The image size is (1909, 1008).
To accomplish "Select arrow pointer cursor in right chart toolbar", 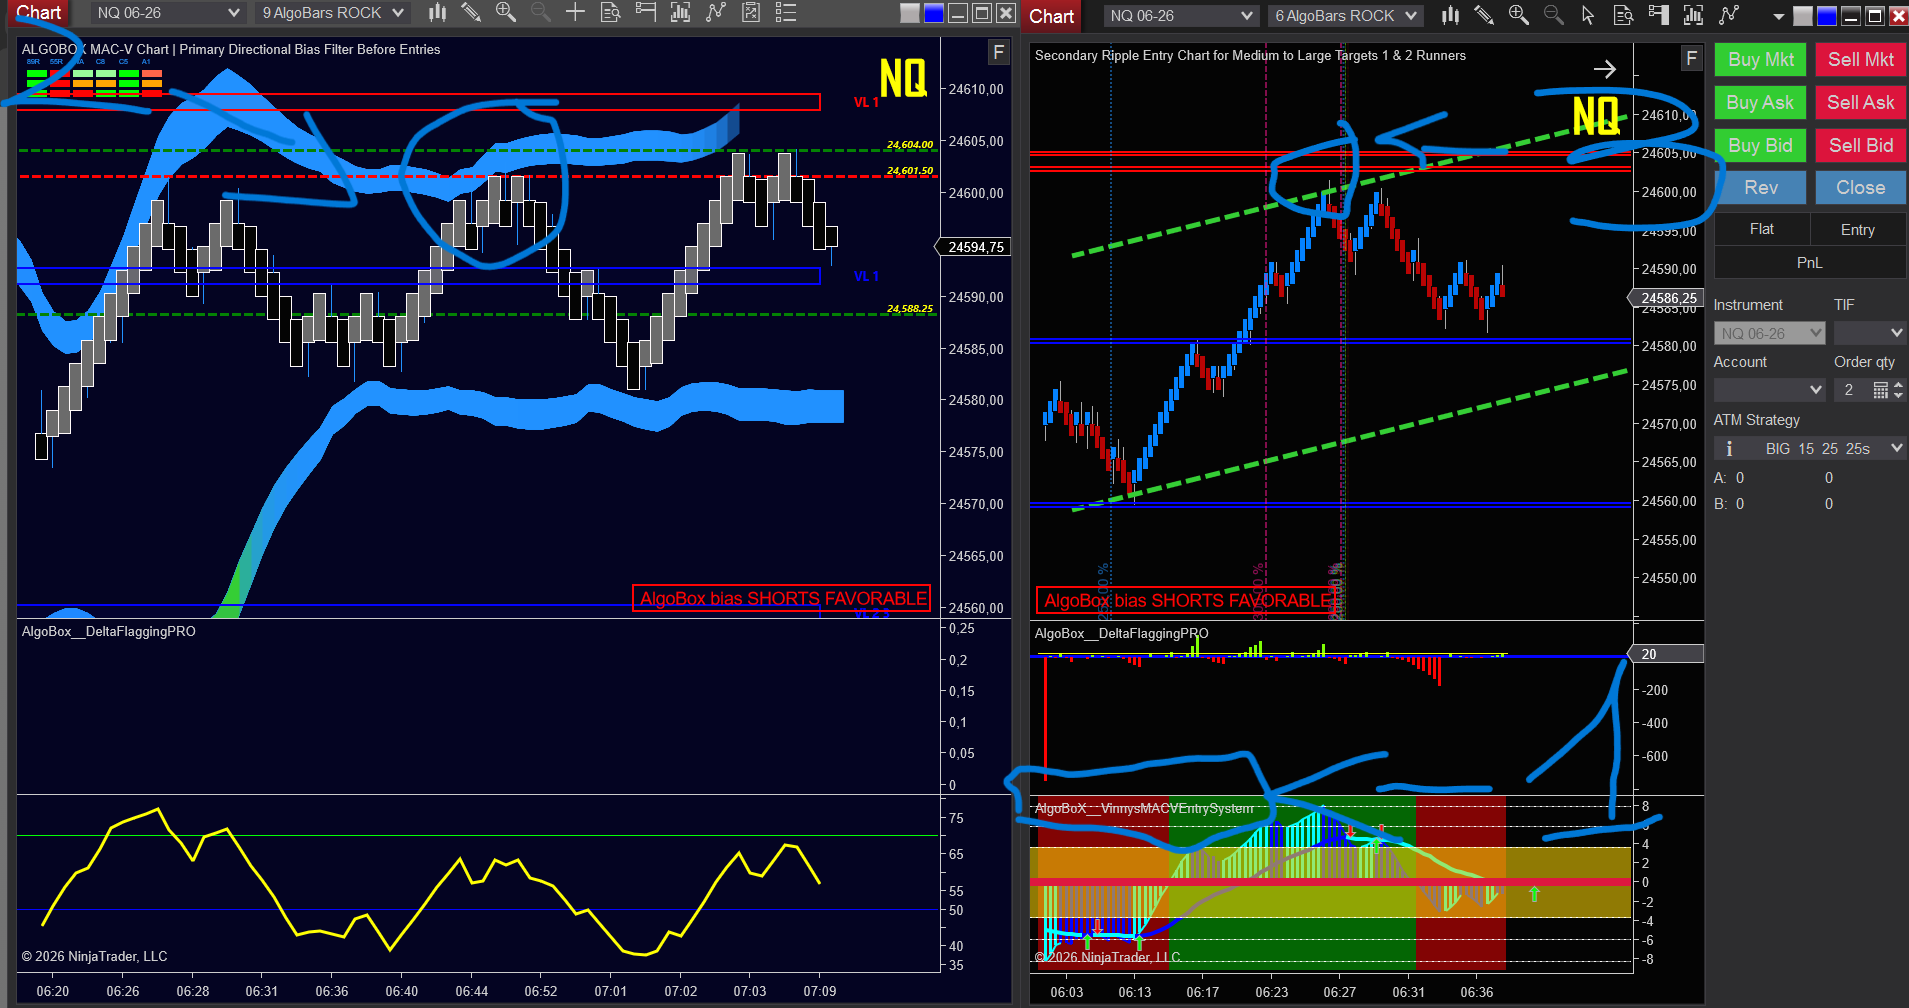I will click(x=1588, y=15).
